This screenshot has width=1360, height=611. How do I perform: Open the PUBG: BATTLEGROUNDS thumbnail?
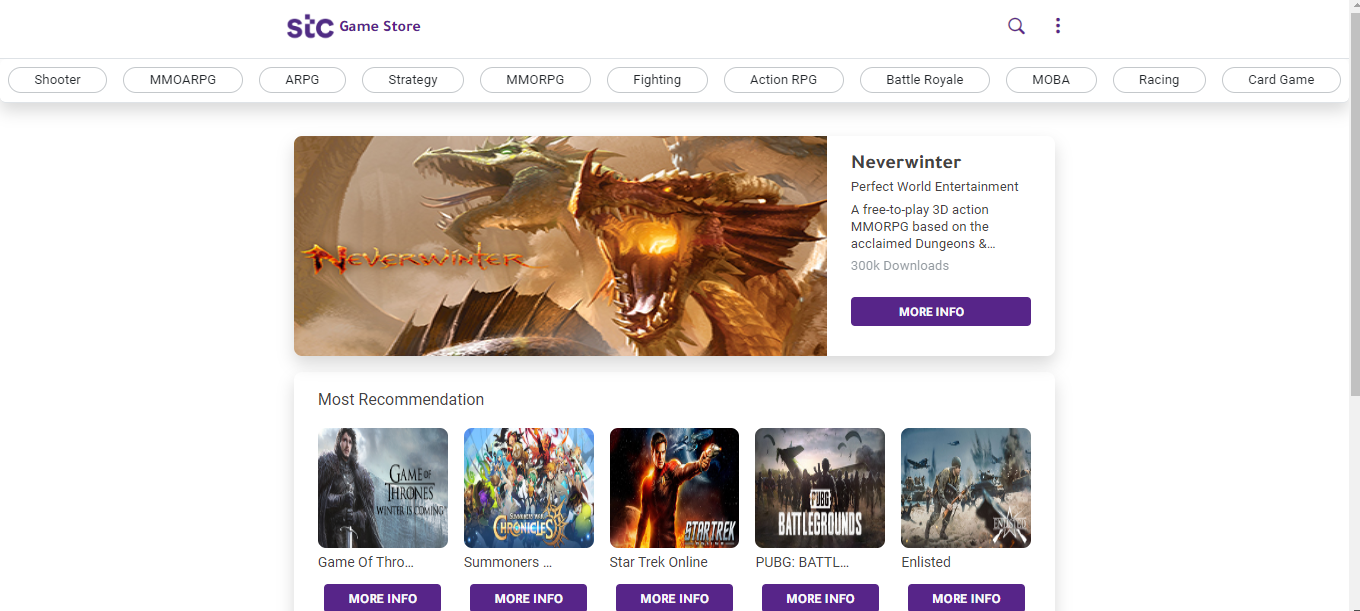coord(819,487)
